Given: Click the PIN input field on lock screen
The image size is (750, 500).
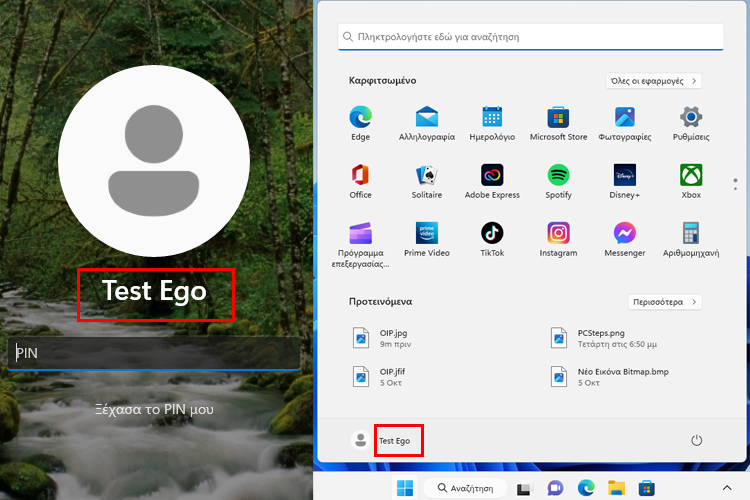Looking at the screenshot, I should (154, 353).
